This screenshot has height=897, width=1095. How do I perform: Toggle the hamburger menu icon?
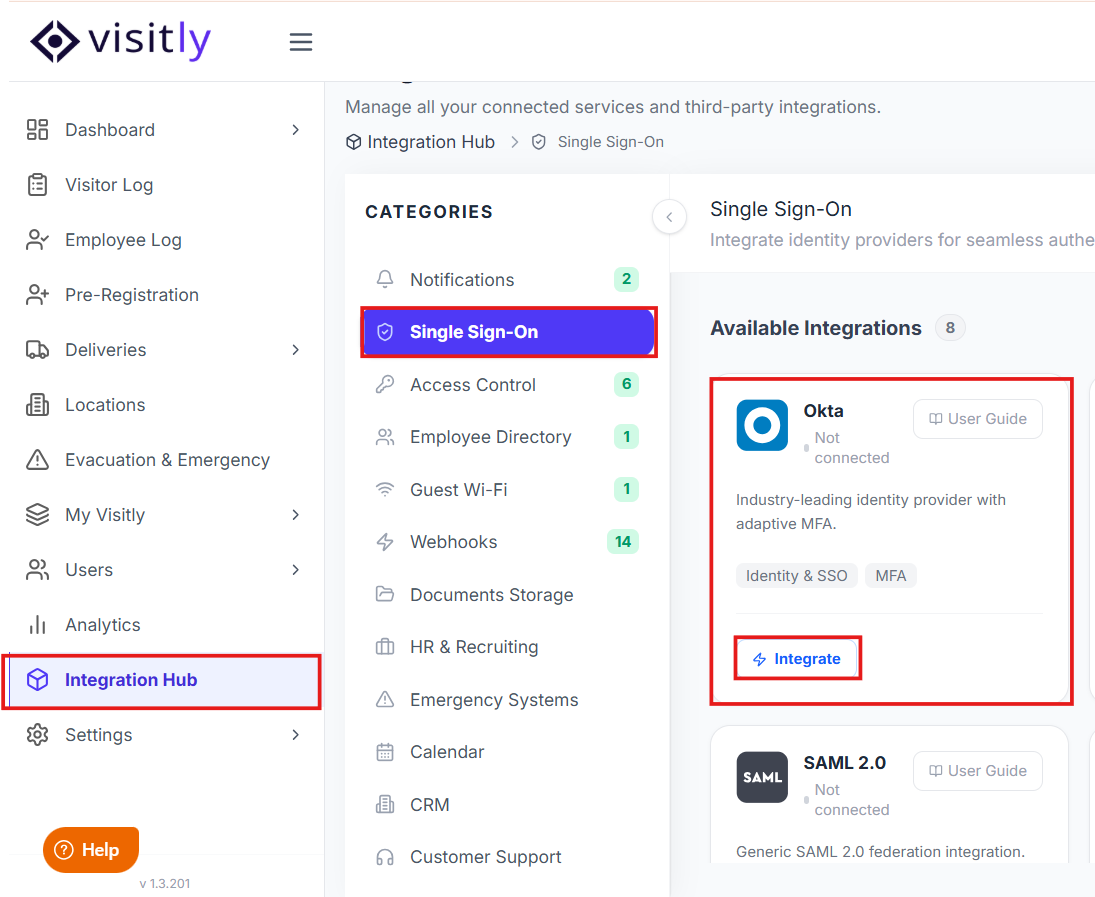pyautogui.click(x=301, y=42)
